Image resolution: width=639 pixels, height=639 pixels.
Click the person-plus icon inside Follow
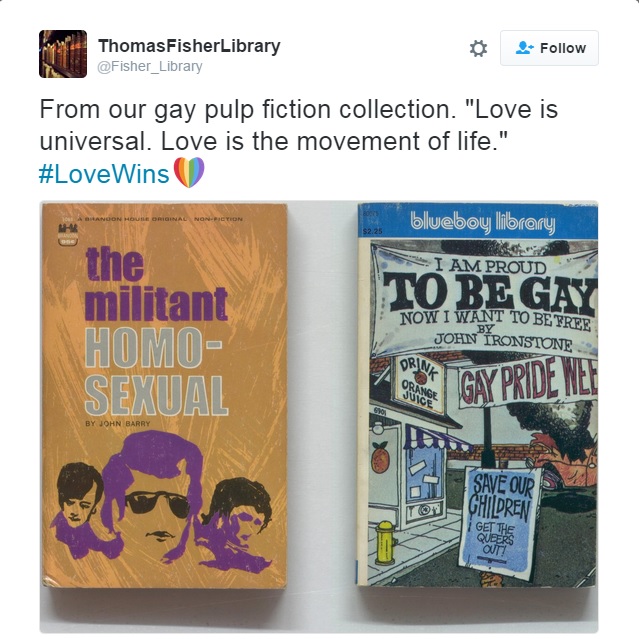524,48
